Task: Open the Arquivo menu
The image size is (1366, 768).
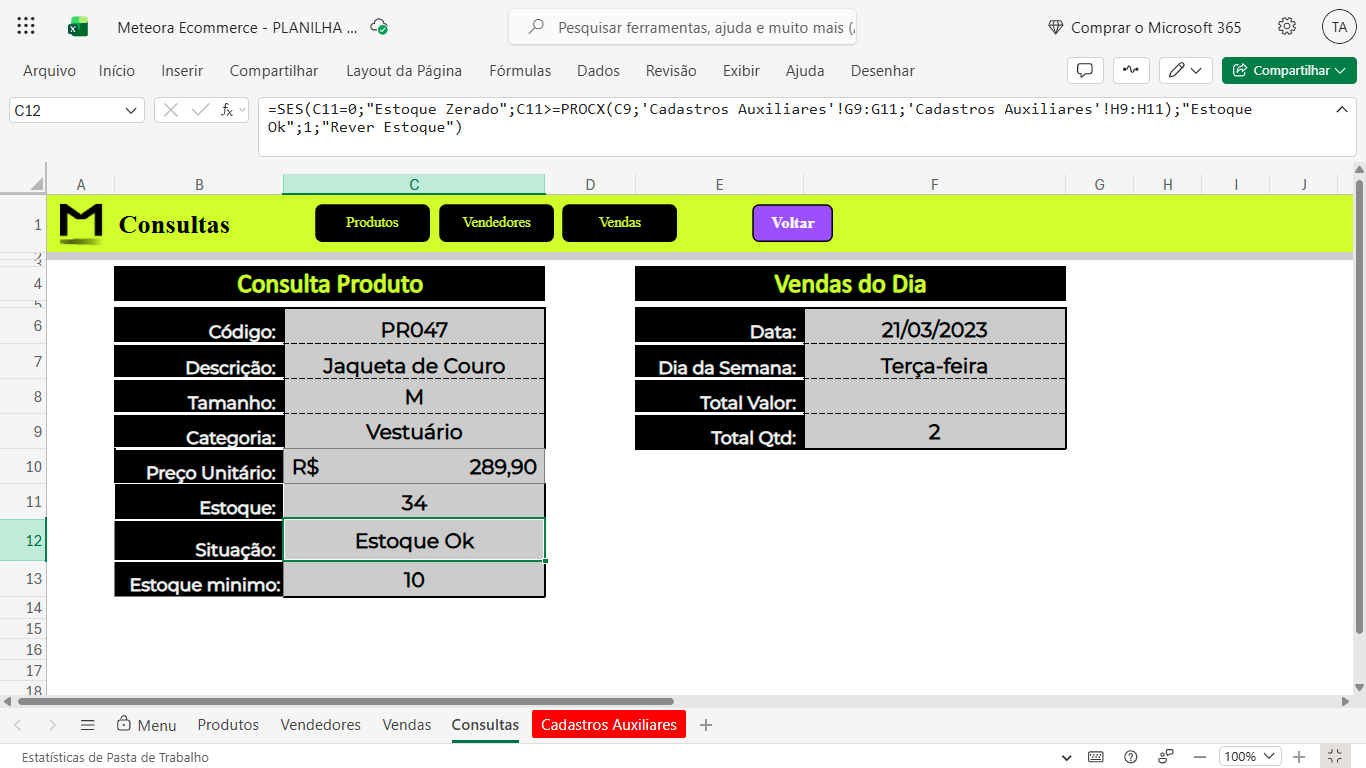Action: pyautogui.click(x=49, y=71)
